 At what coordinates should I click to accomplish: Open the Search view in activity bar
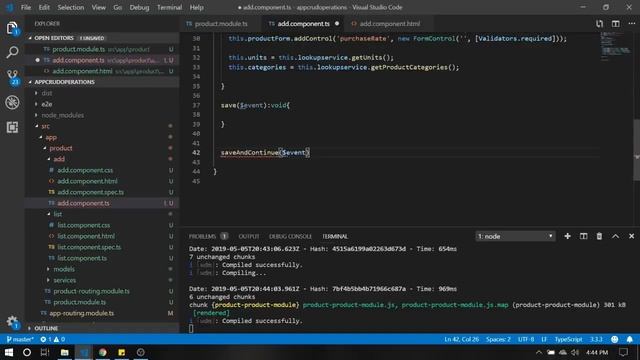(x=12, y=52)
